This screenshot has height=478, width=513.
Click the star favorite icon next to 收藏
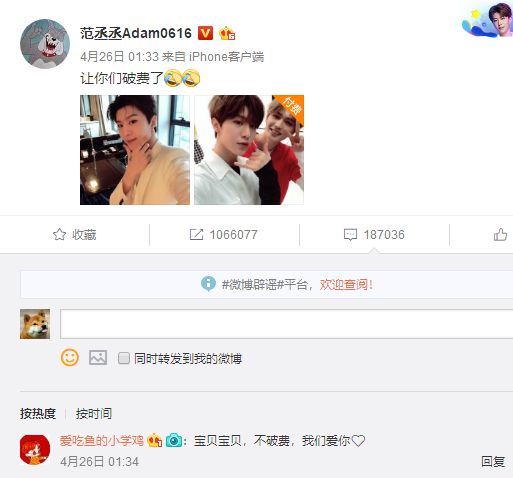pos(59,235)
